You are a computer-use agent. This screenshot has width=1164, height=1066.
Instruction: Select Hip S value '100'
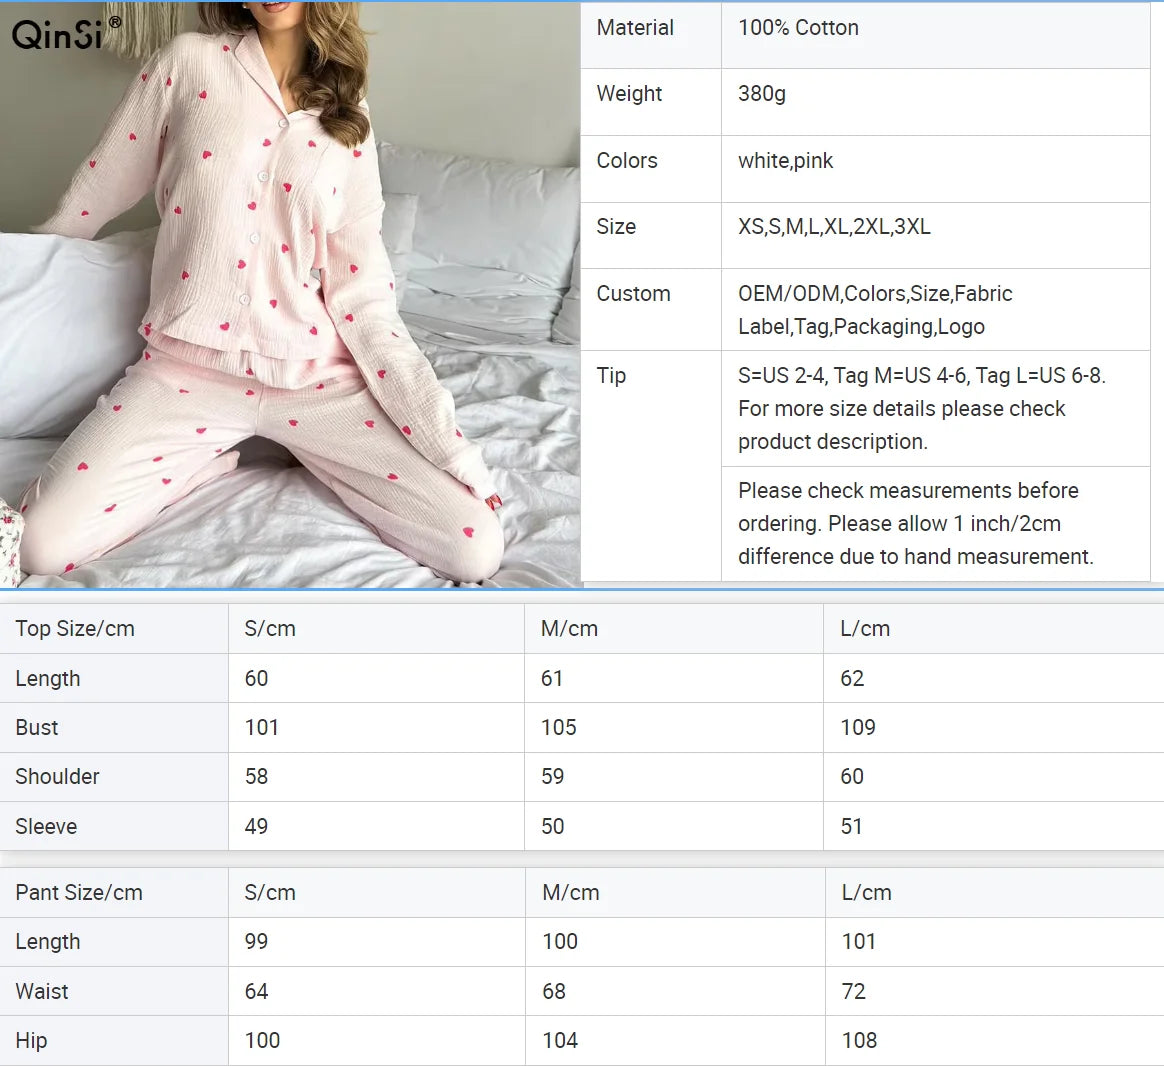pyautogui.click(x=262, y=1041)
